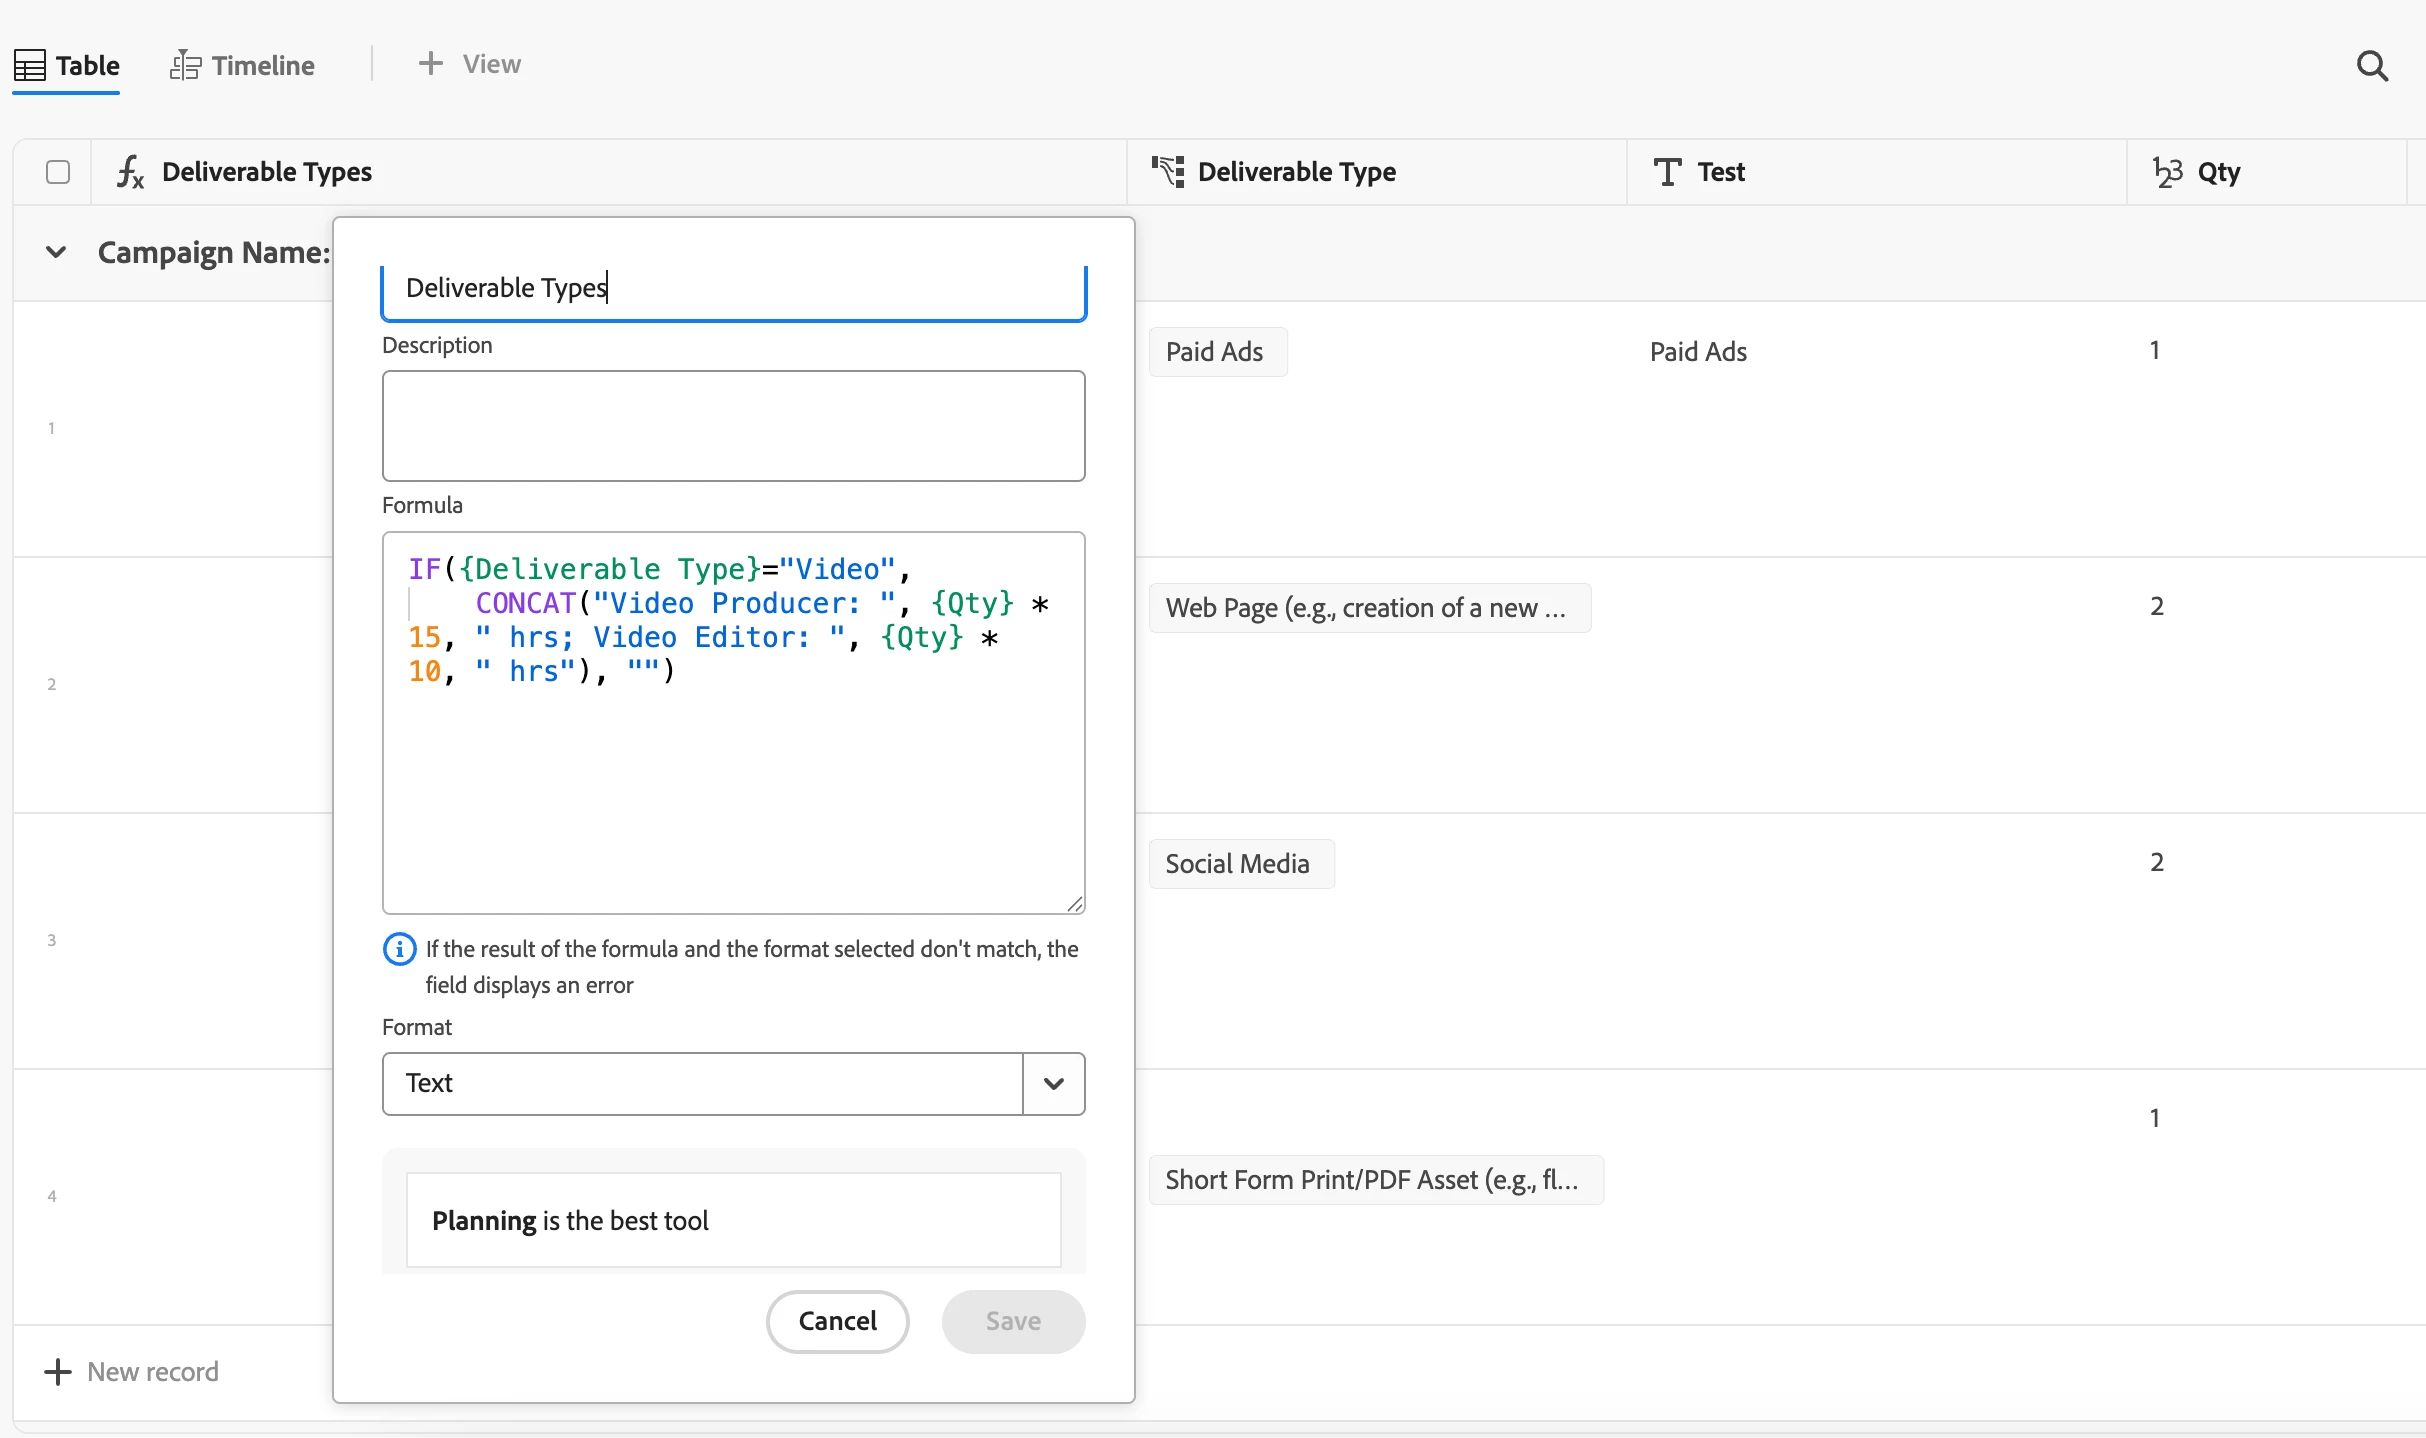Click the Deliverable Type column link icon
The height and width of the screenshot is (1438, 2426).
point(1167,172)
